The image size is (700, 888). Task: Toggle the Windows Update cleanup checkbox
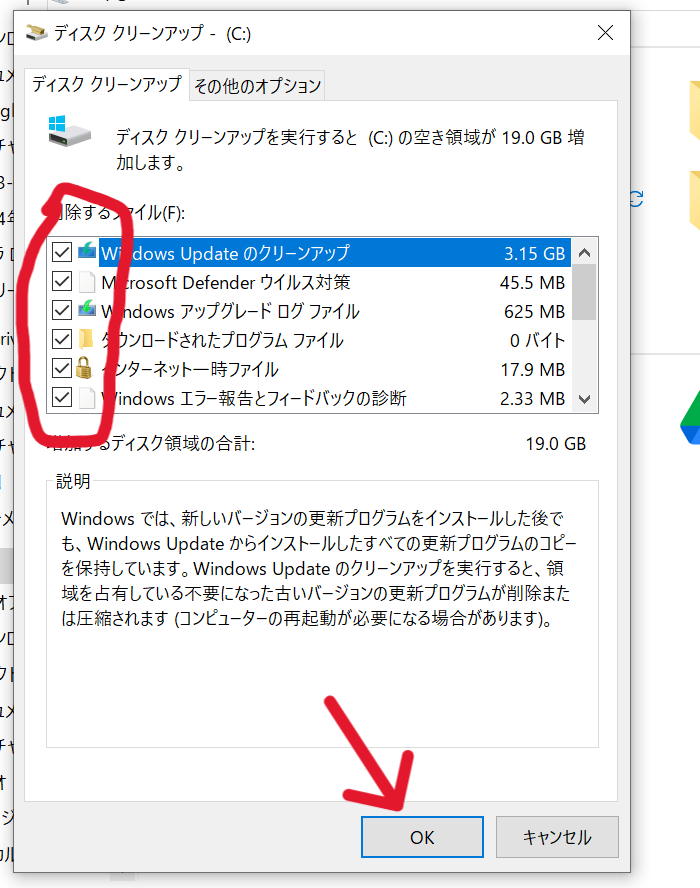click(x=62, y=253)
